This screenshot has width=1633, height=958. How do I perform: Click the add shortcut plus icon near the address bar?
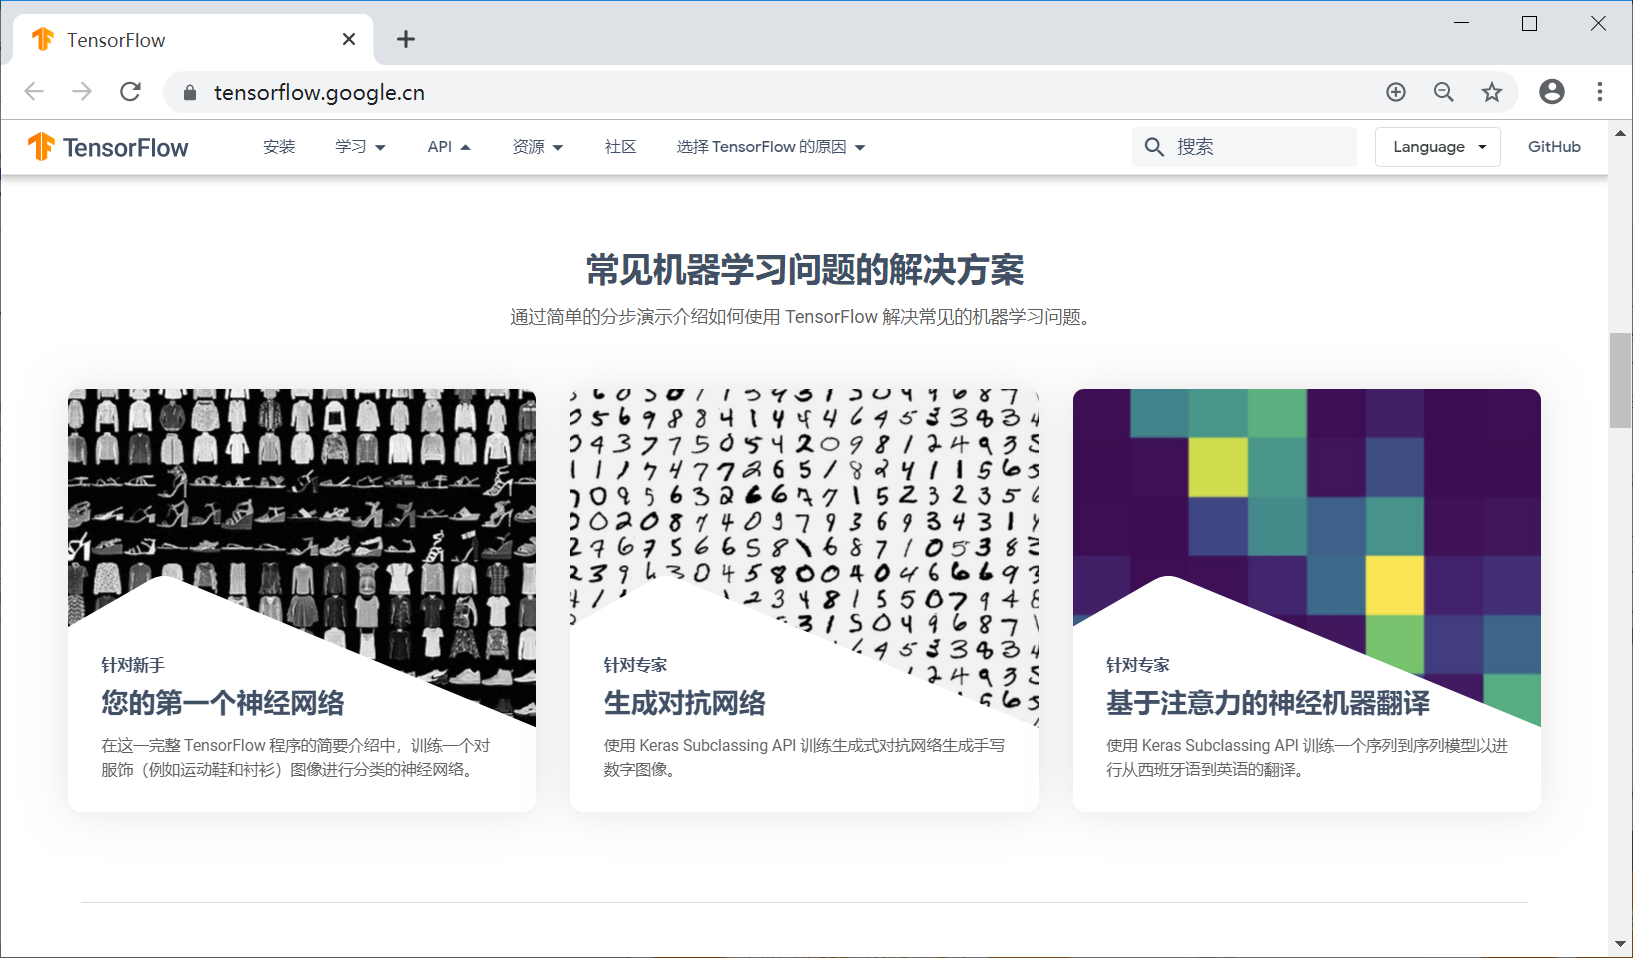coord(1395,91)
